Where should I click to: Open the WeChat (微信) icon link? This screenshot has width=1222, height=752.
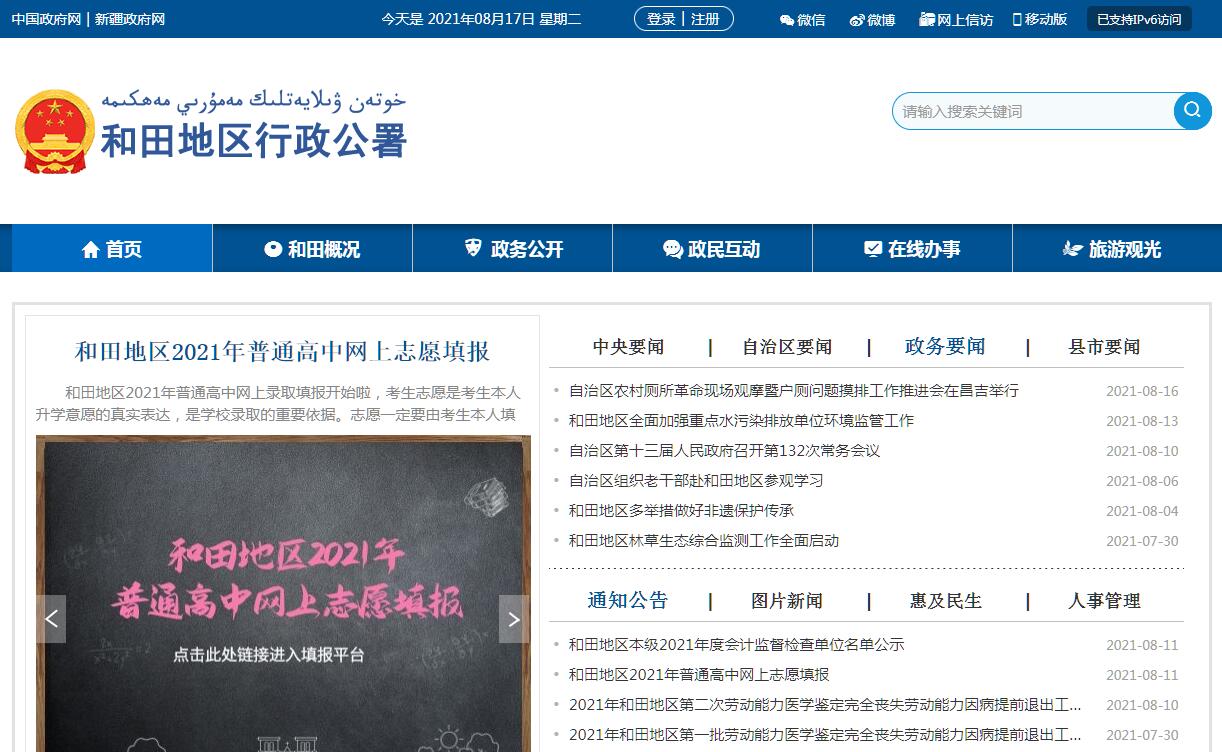click(x=802, y=19)
